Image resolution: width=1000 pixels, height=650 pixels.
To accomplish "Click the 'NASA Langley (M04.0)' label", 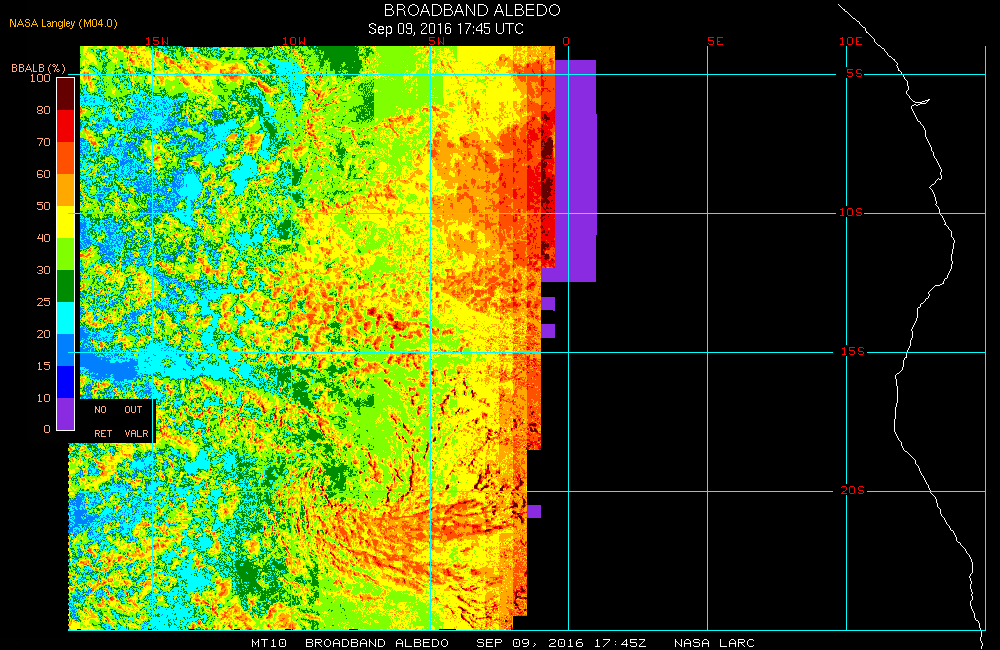I will 63,24.
